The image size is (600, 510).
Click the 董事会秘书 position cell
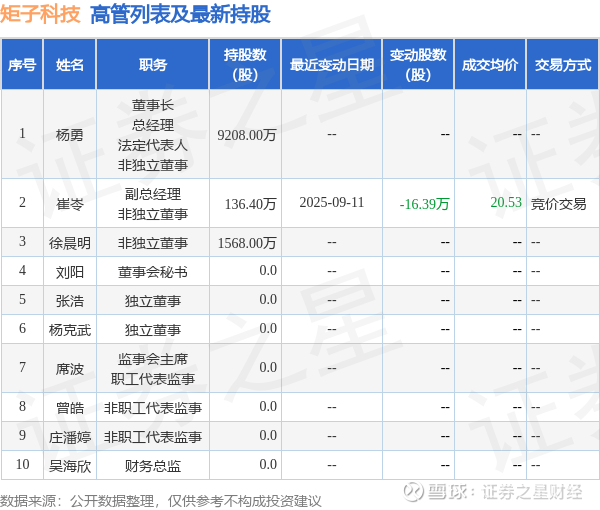click(153, 272)
